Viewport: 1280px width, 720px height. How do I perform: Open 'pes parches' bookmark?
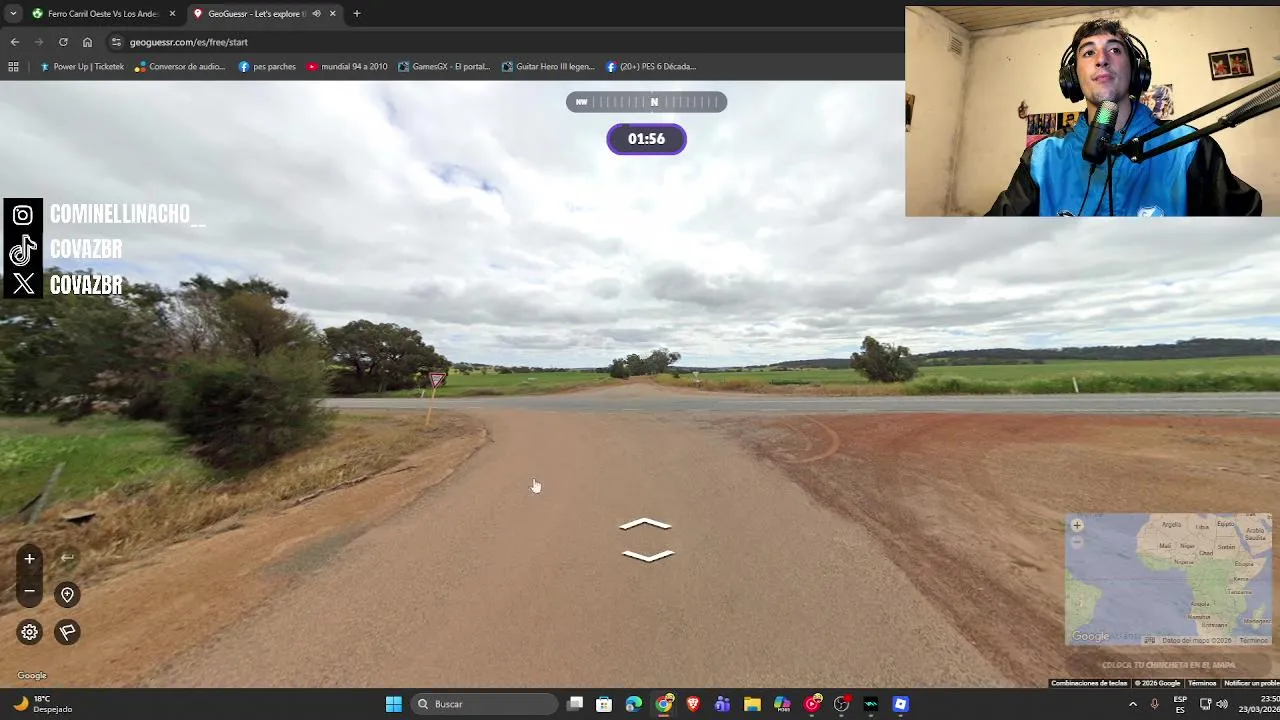(267, 67)
